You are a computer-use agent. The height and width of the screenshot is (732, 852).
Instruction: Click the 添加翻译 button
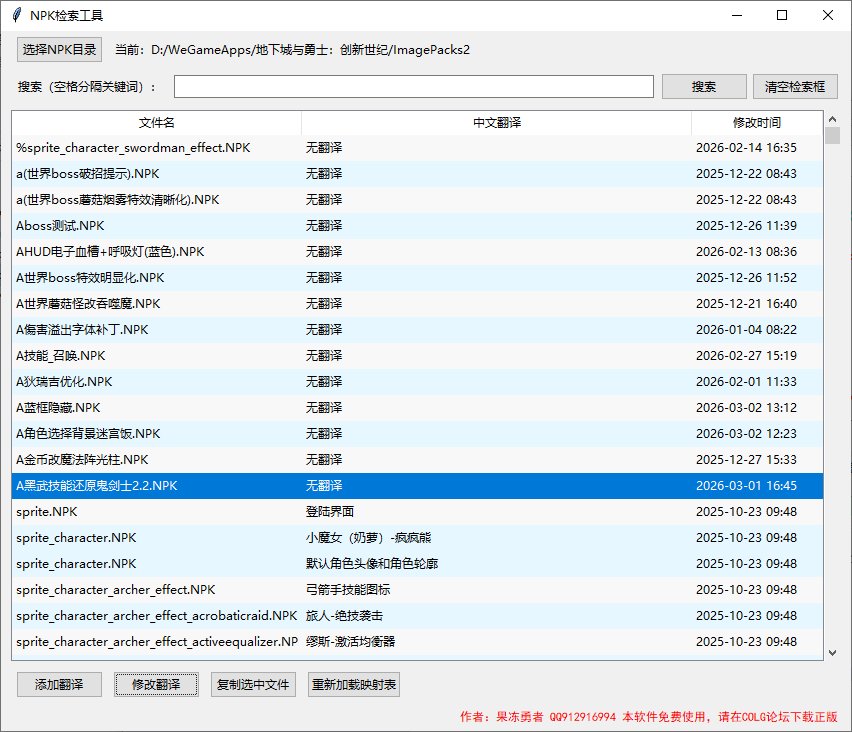(59, 684)
